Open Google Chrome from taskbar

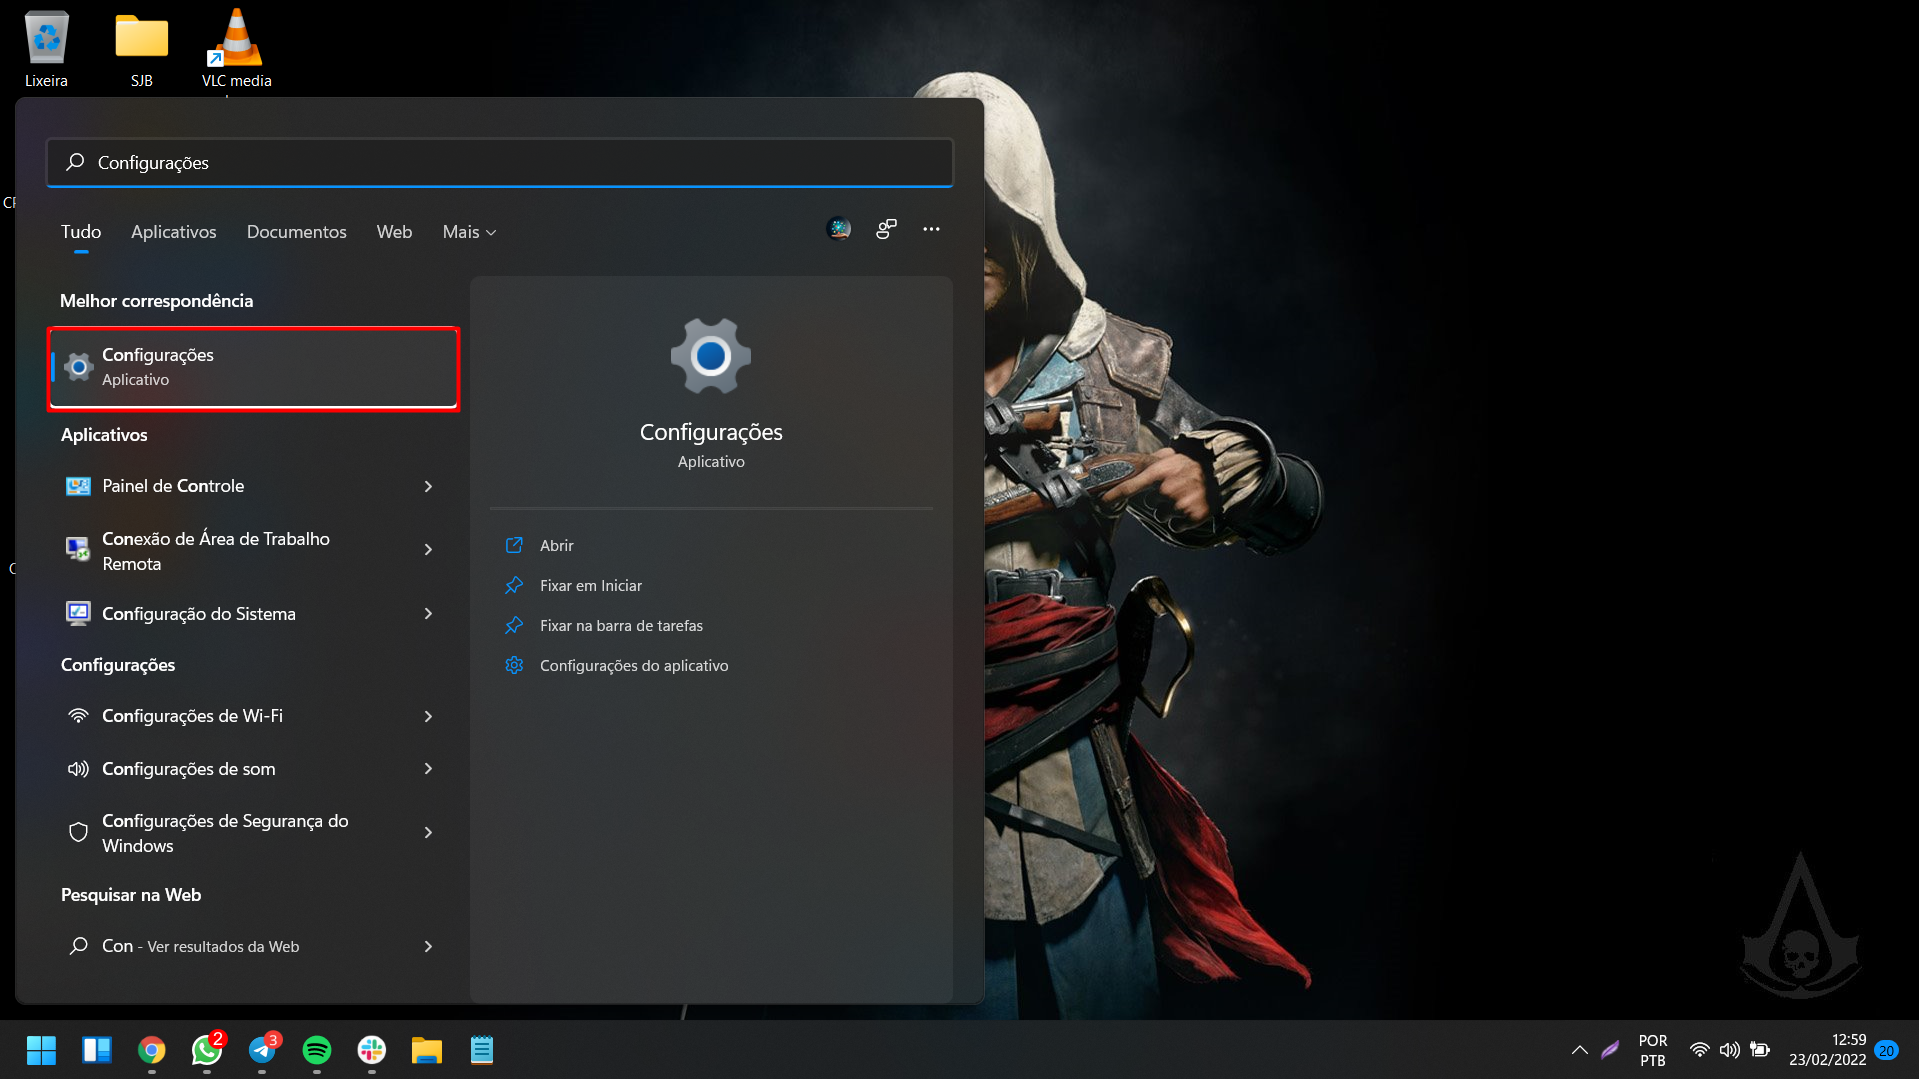coord(152,1050)
